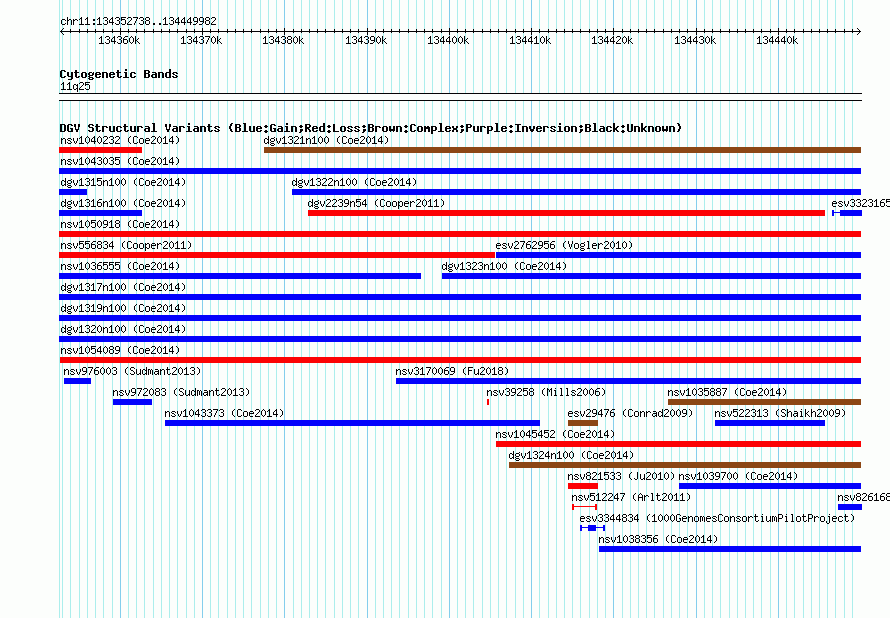Click the nsv1043035 (Coe2014) variant label
This screenshot has height=618, width=890.
(120, 161)
